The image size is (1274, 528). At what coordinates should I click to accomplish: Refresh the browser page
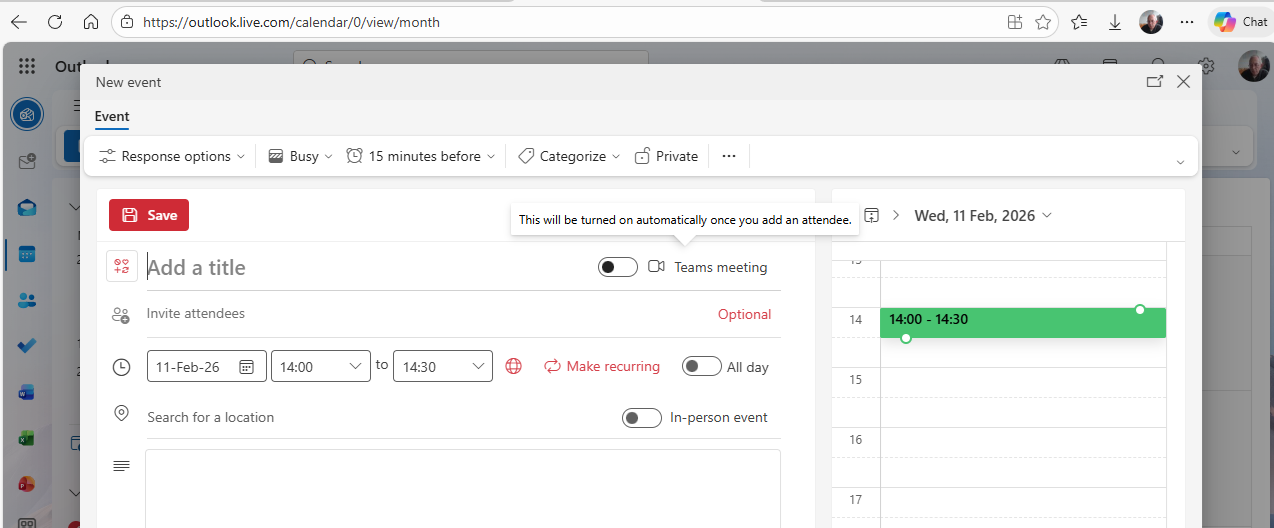click(x=55, y=22)
